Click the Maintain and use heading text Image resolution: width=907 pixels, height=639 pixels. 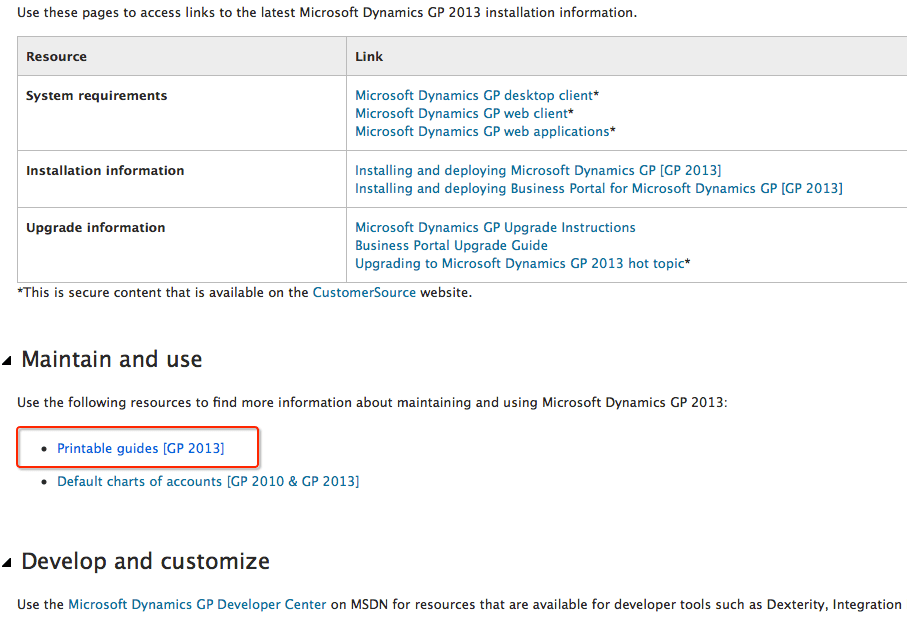coord(111,360)
